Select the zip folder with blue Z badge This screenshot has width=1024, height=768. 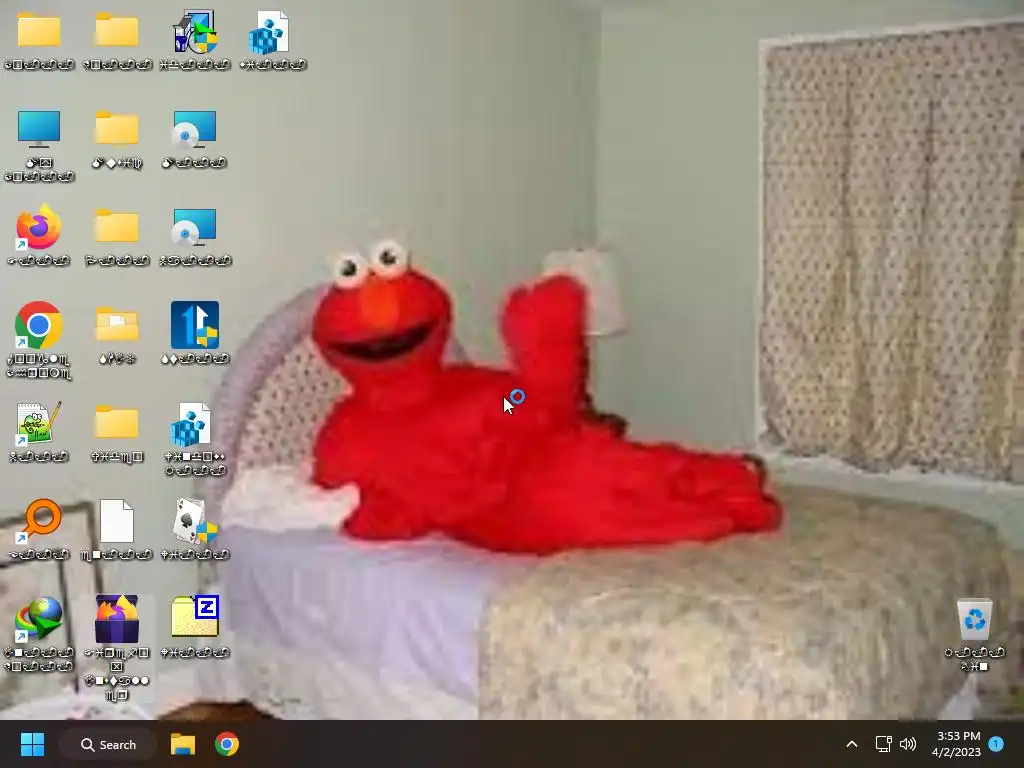click(x=195, y=616)
